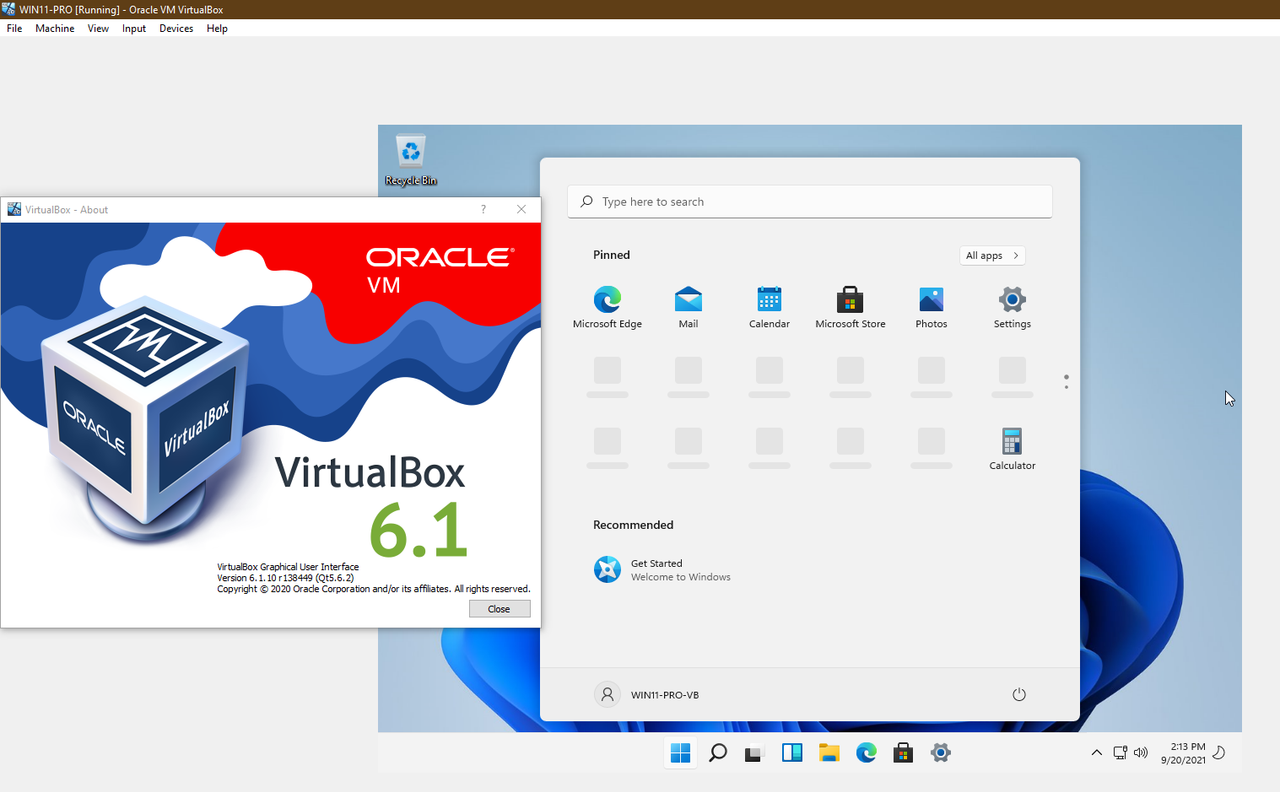Open the Mail pinned app

pos(688,307)
